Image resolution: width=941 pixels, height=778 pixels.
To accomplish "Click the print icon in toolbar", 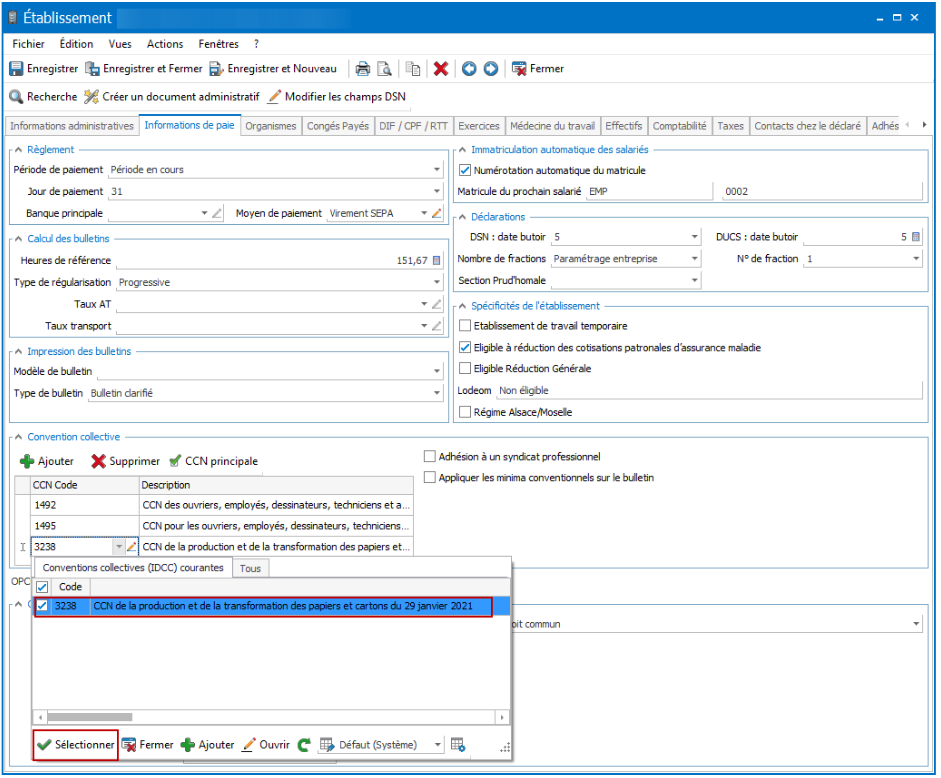I will [x=362, y=69].
